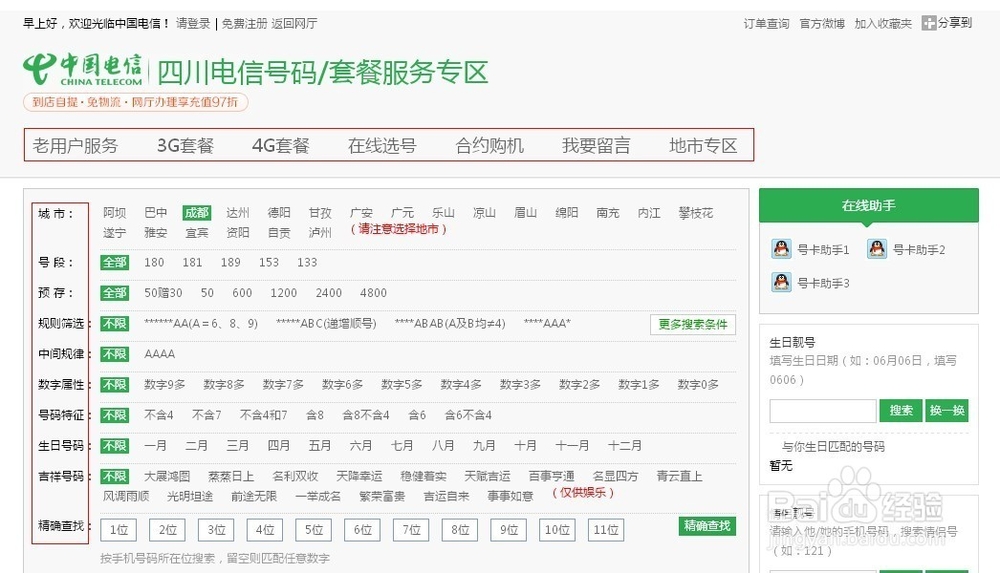The width and height of the screenshot is (1000, 573).
Task: Choose lucky number 大展鸿图
Action: click(x=167, y=476)
